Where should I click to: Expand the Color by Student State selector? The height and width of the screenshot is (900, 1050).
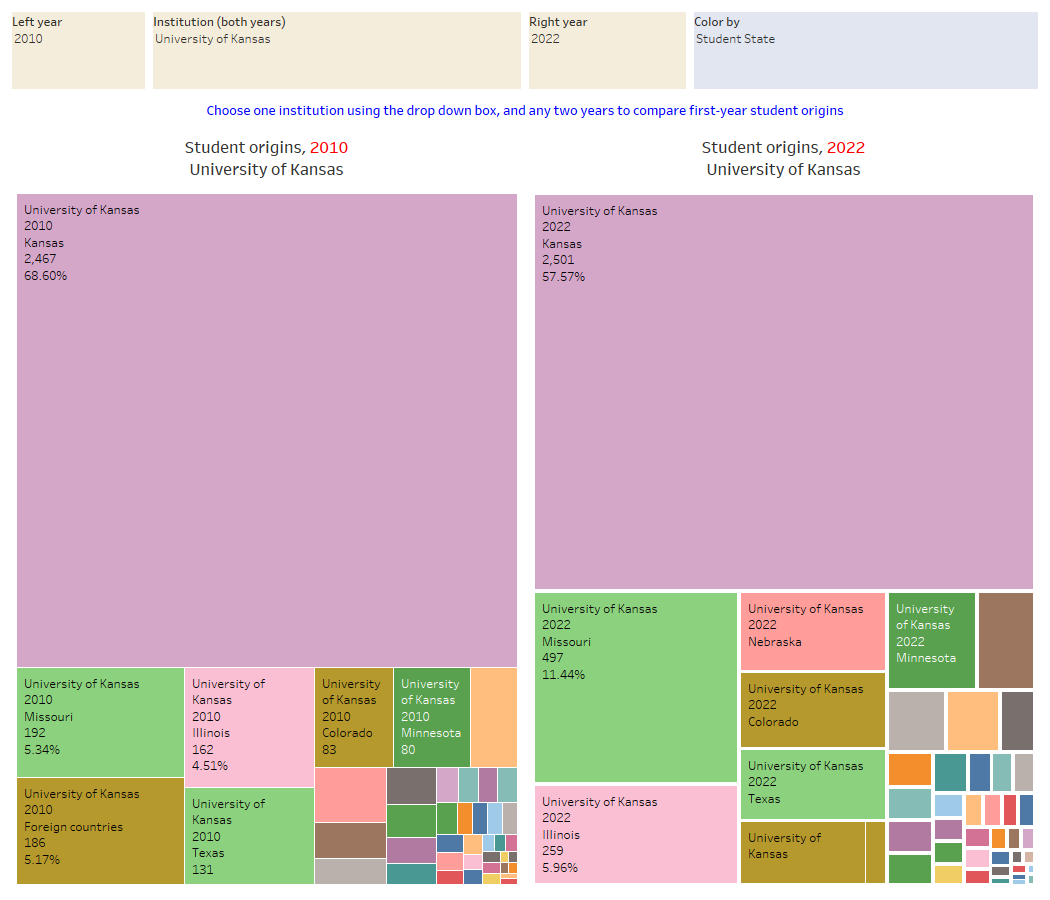(x=865, y=39)
